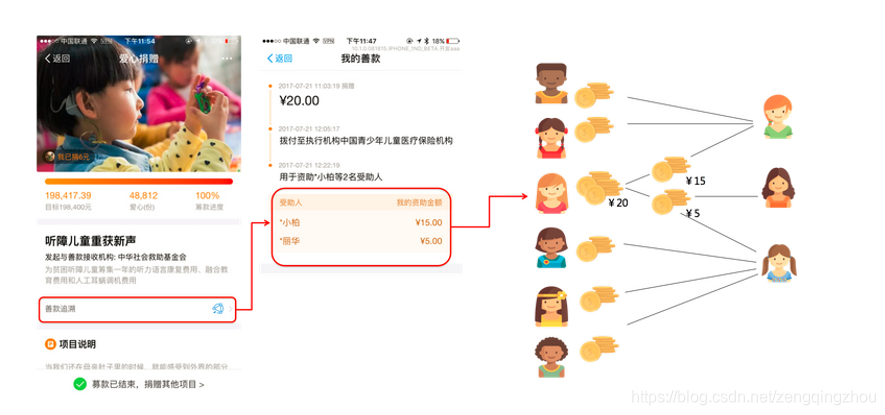
Task: Select the 丽华 recipient row ¥5.00
Action: pyautogui.click(x=361, y=241)
